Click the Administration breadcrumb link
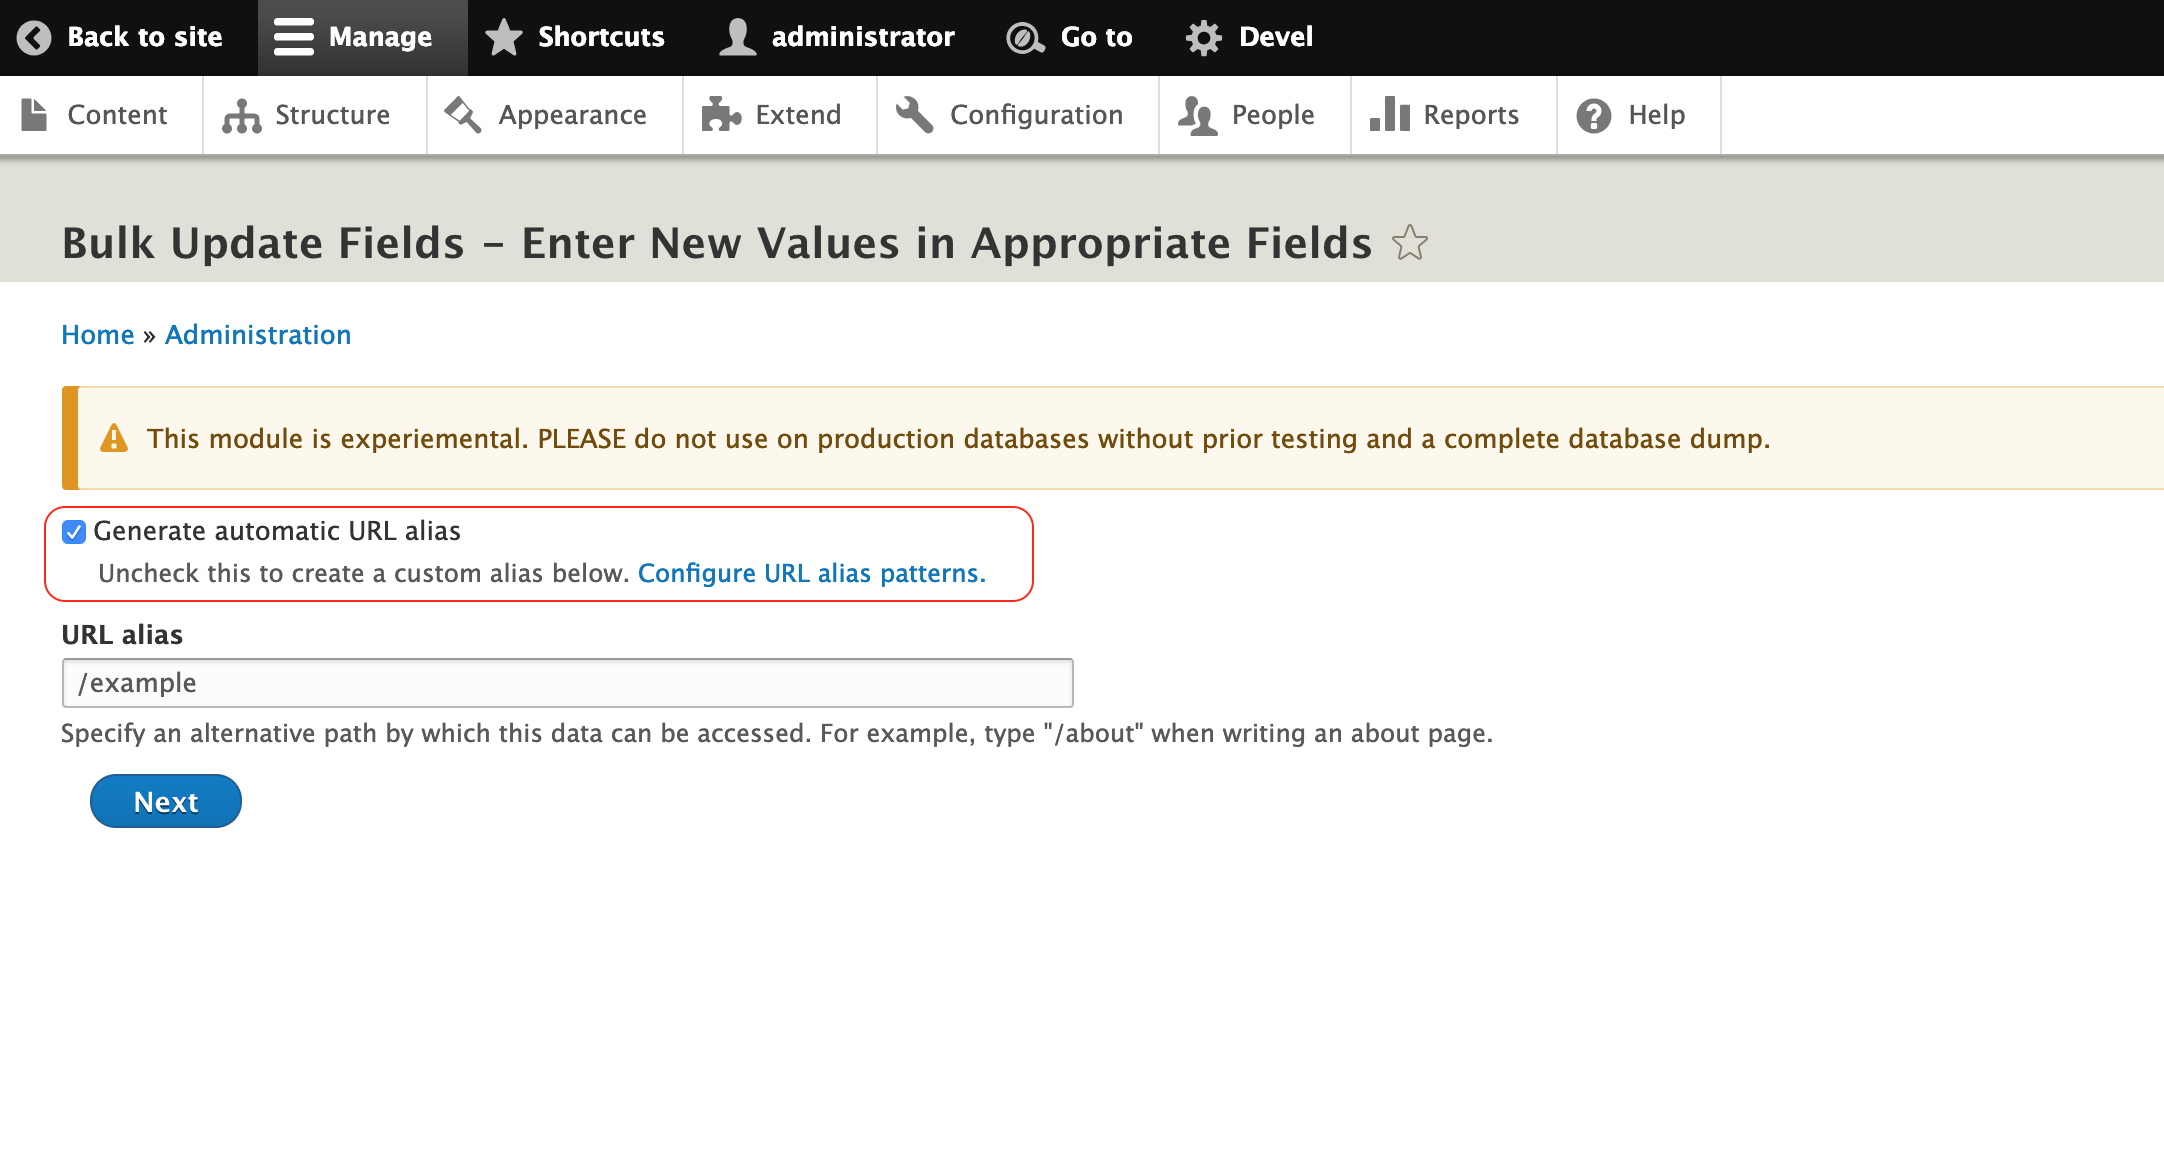Screen dimensions: 2164x1164 258,335
